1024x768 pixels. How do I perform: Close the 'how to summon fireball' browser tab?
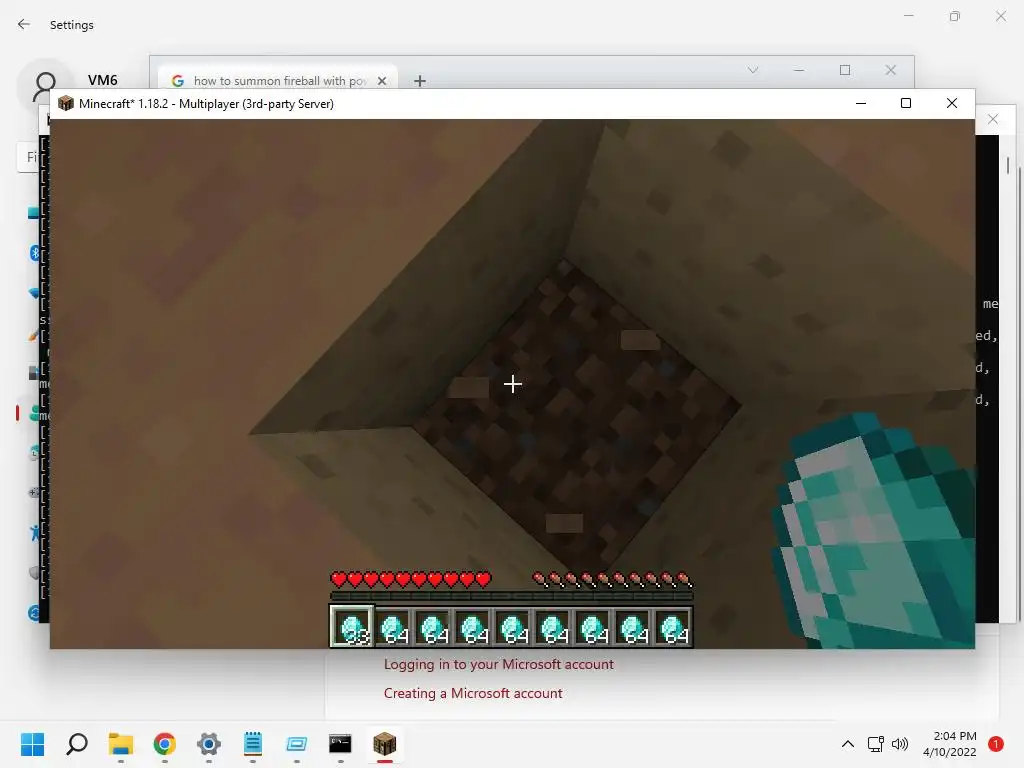point(382,80)
